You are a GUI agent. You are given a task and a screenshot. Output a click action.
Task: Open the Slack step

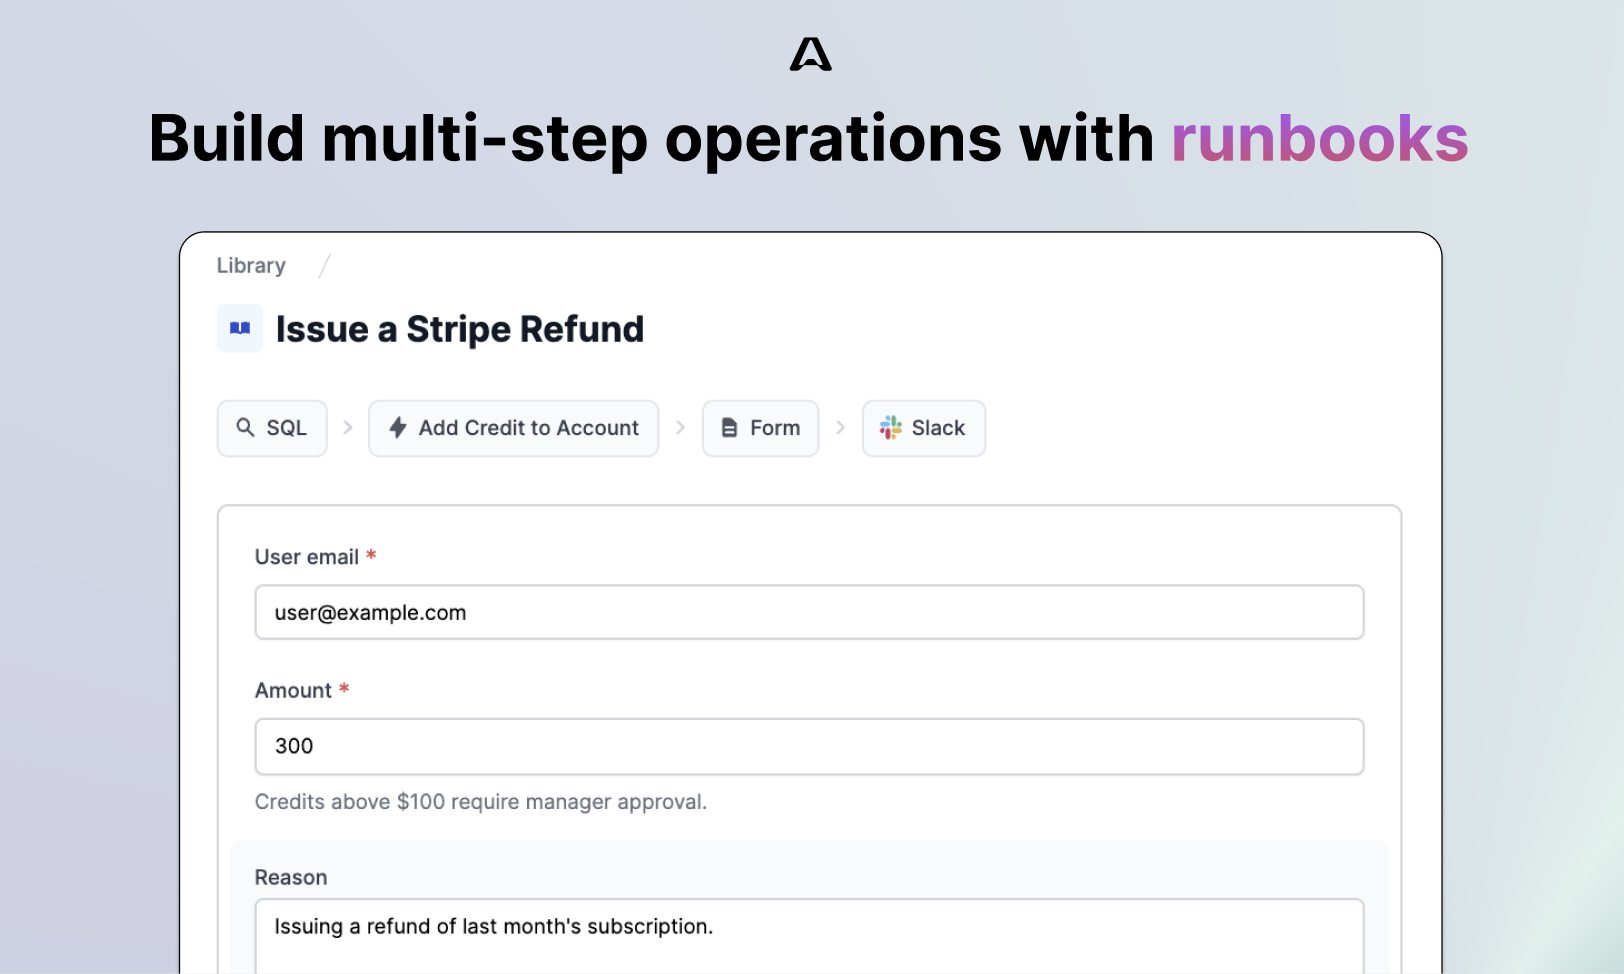pyautogui.click(x=924, y=428)
